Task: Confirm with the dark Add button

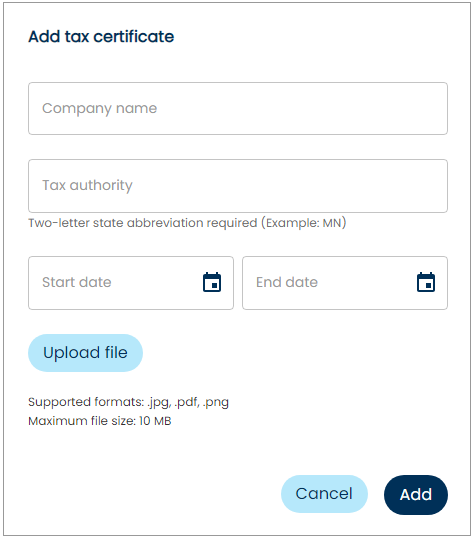Action: (x=416, y=494)
